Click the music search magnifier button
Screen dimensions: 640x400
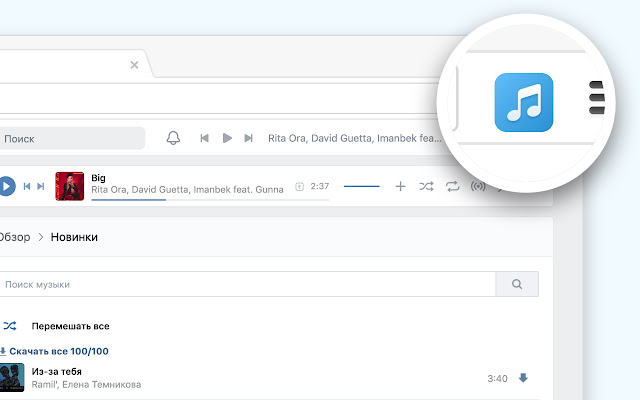(517, 284)
